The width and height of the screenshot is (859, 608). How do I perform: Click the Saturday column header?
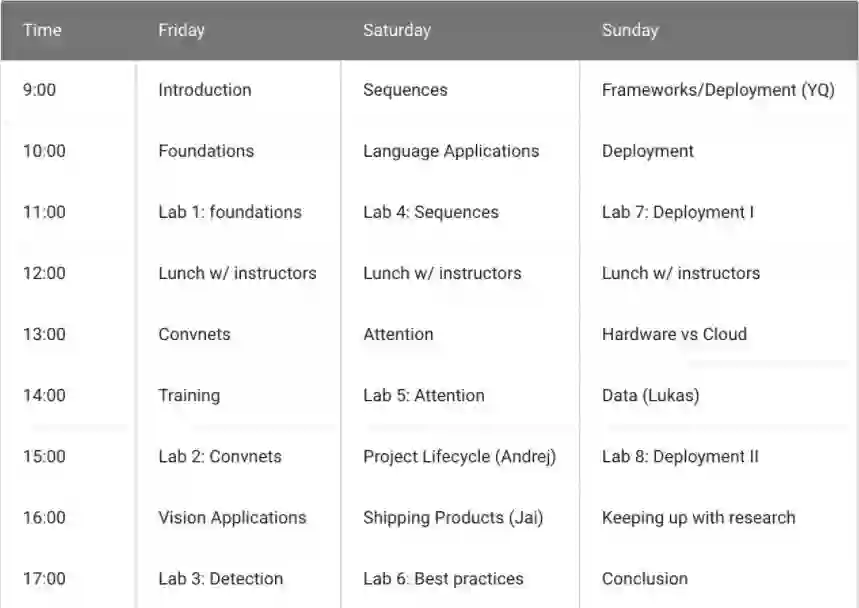pos(396,30)
